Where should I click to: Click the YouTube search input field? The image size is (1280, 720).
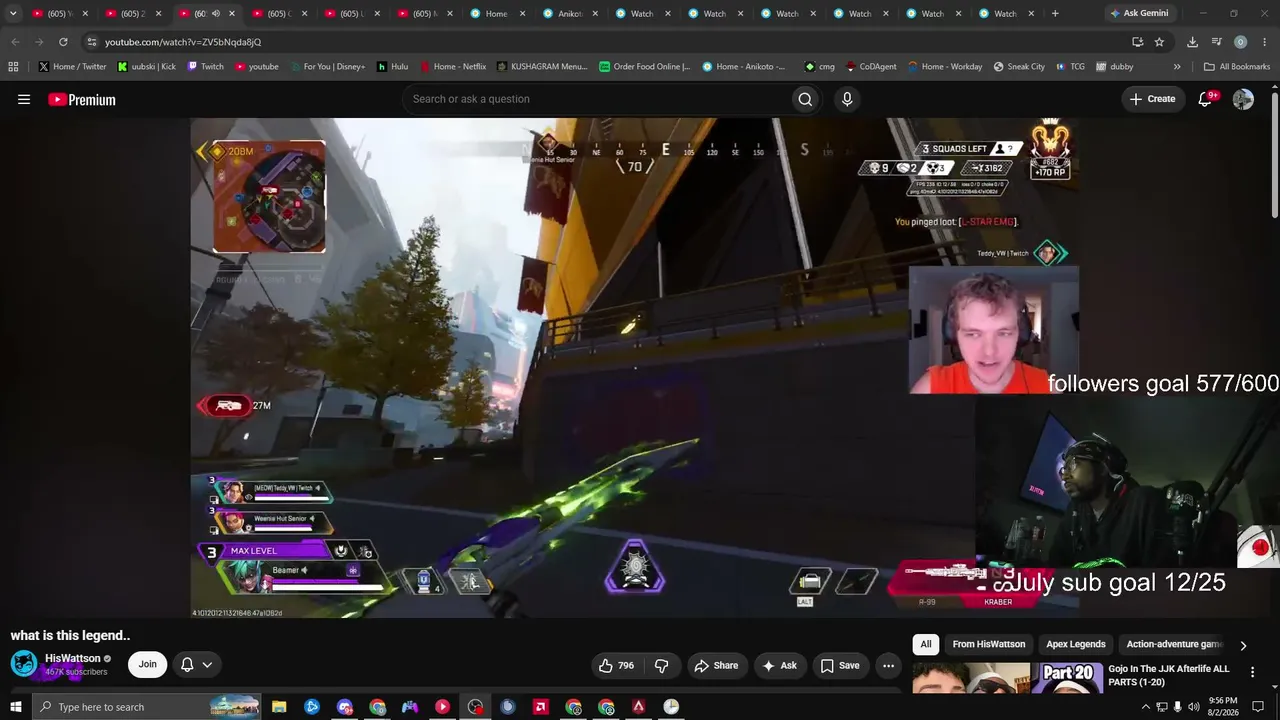tap(596, 99)
